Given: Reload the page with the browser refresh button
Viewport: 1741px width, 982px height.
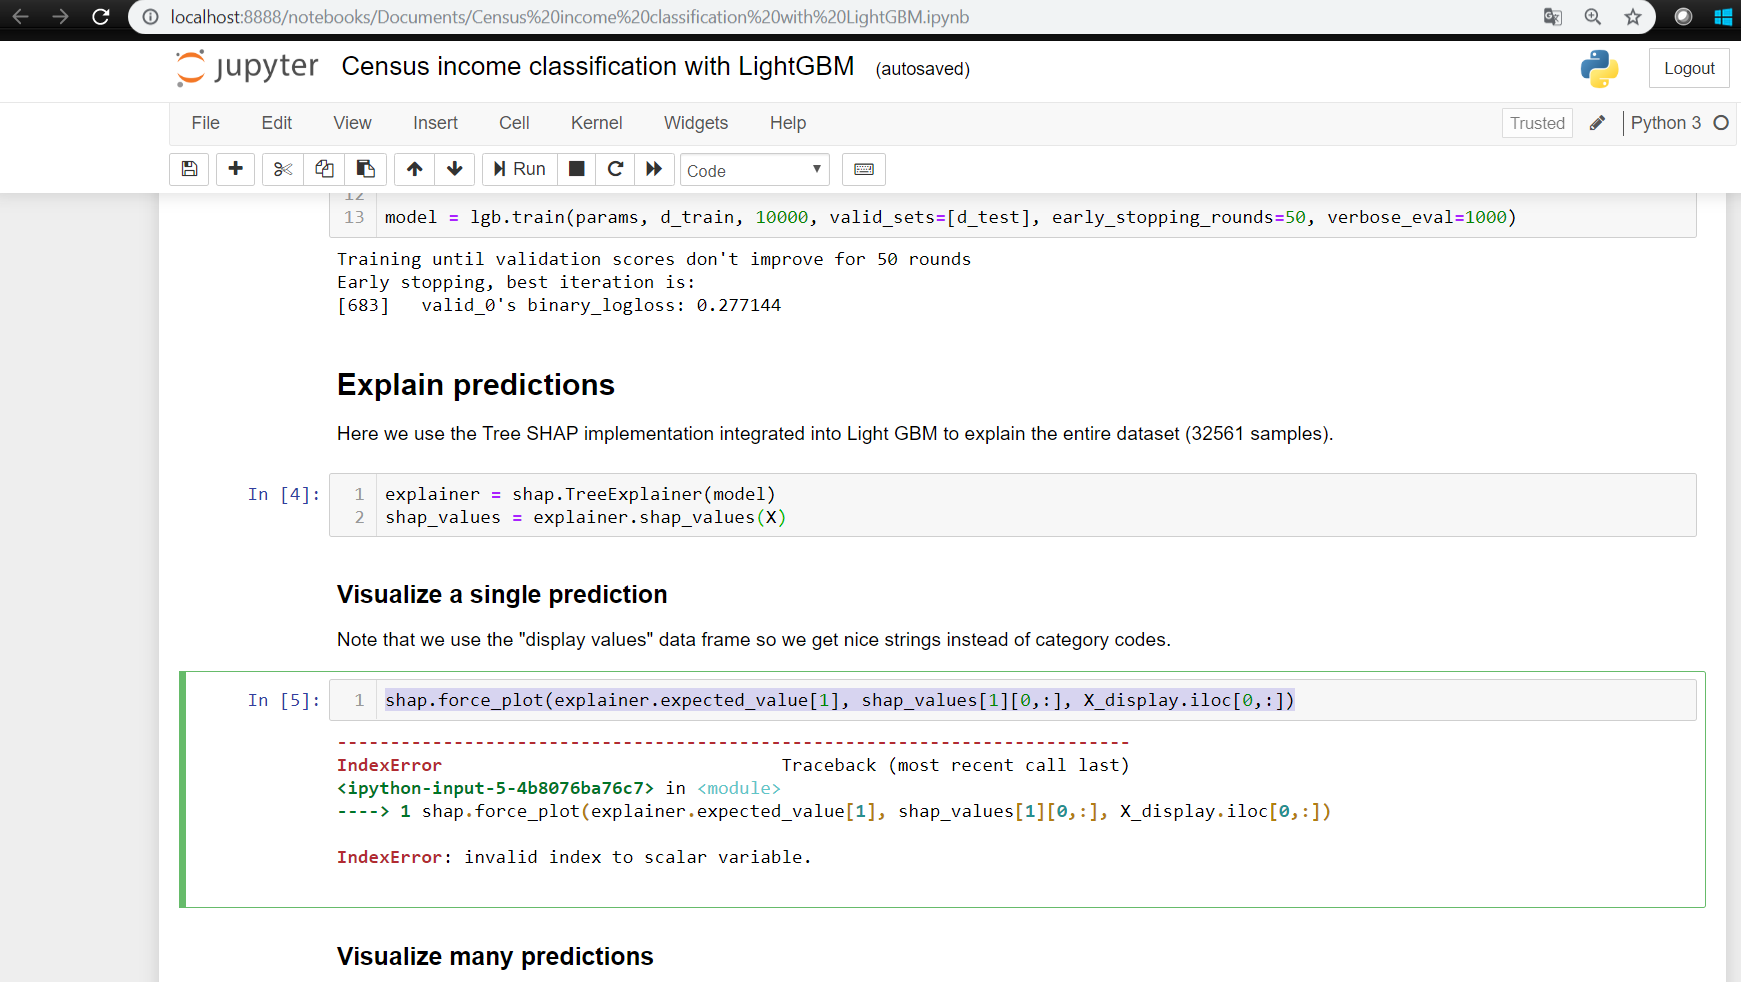Looking at the screenshot, I should pos(100,16).
